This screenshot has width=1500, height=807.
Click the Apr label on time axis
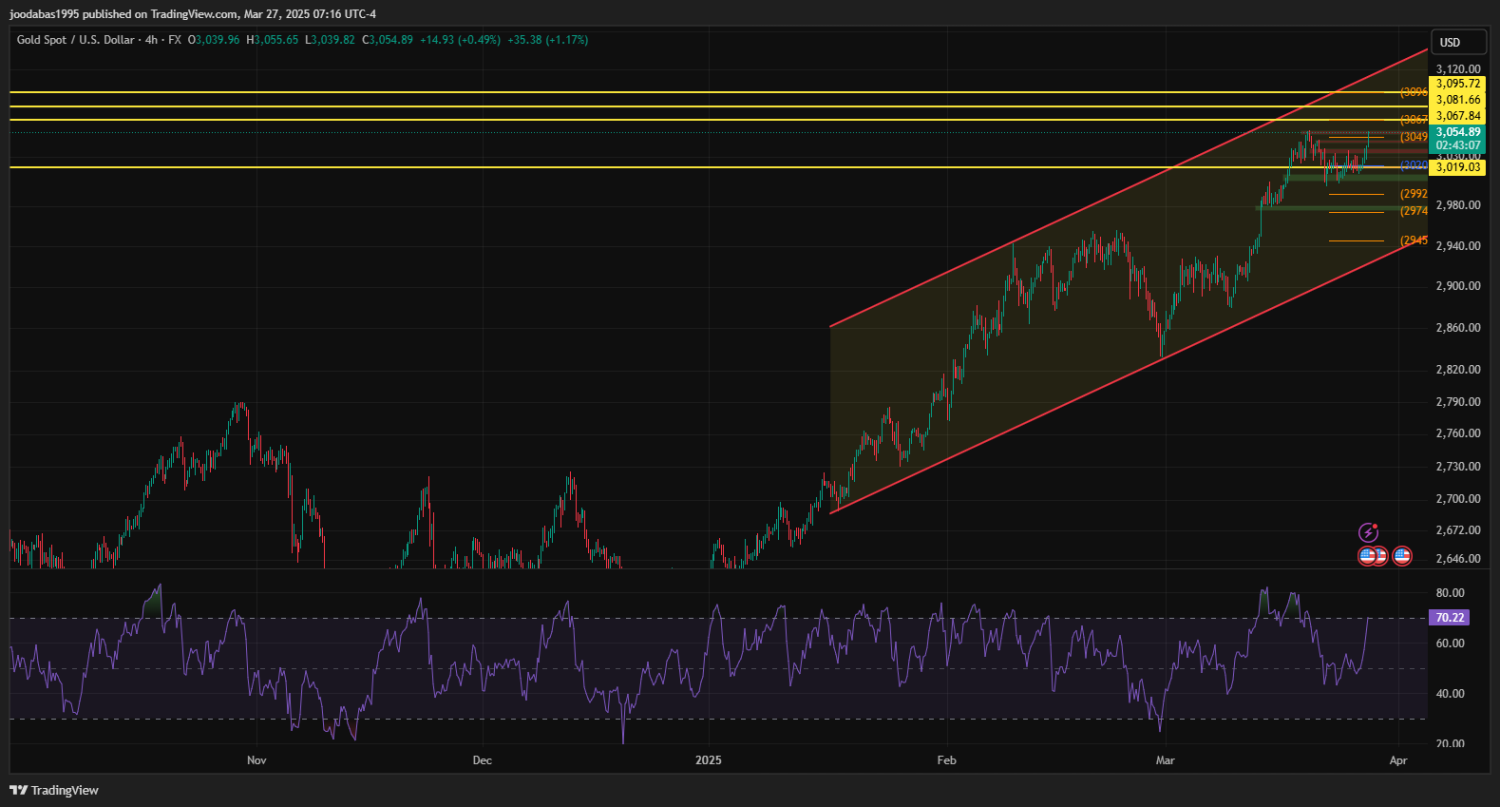tap(1398, 761)
